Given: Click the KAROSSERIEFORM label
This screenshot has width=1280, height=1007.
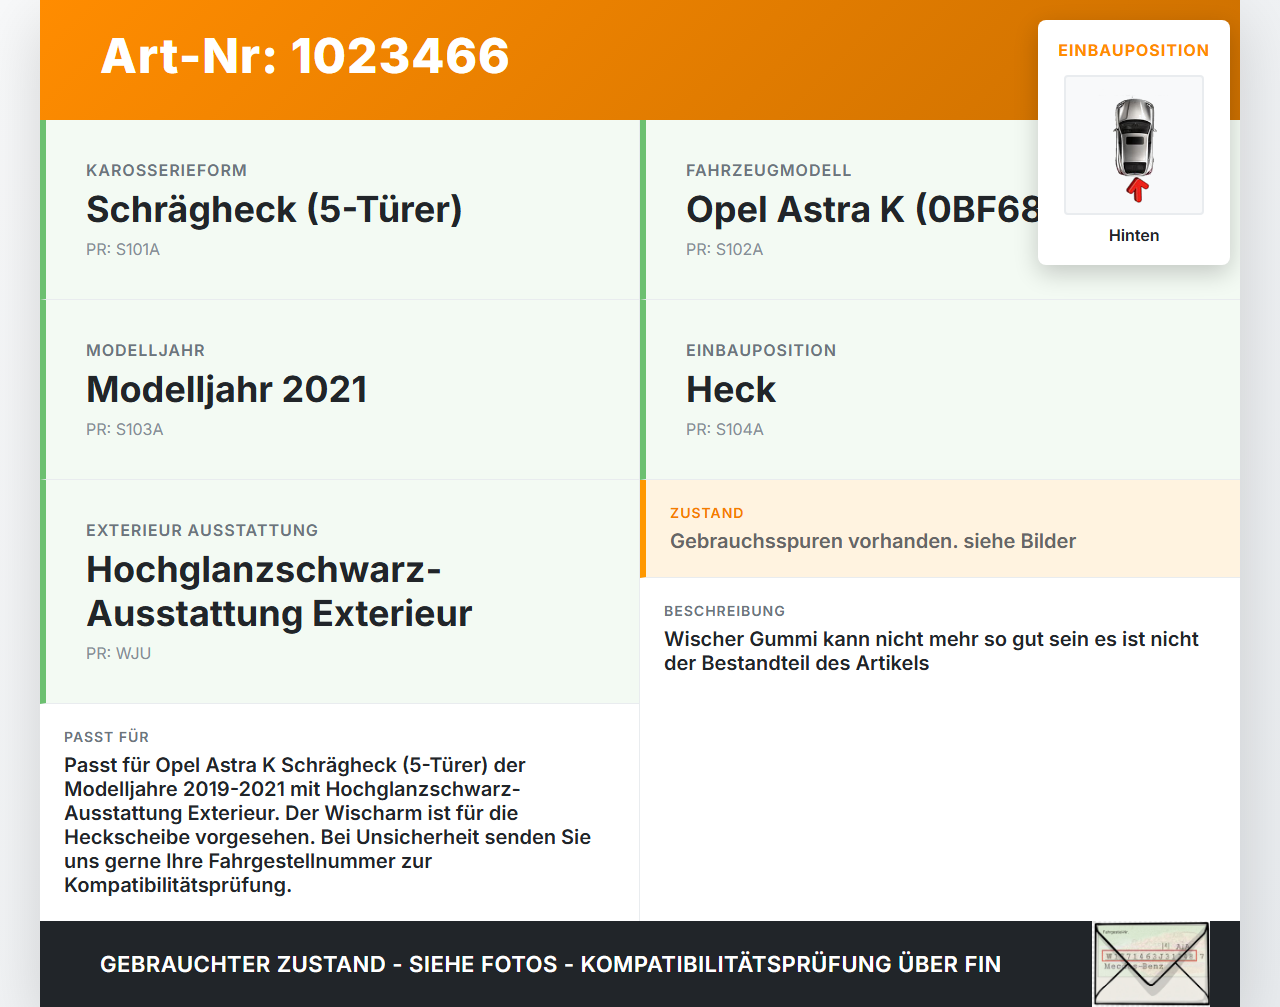Looking at the screenshot, I should point(166,170).
